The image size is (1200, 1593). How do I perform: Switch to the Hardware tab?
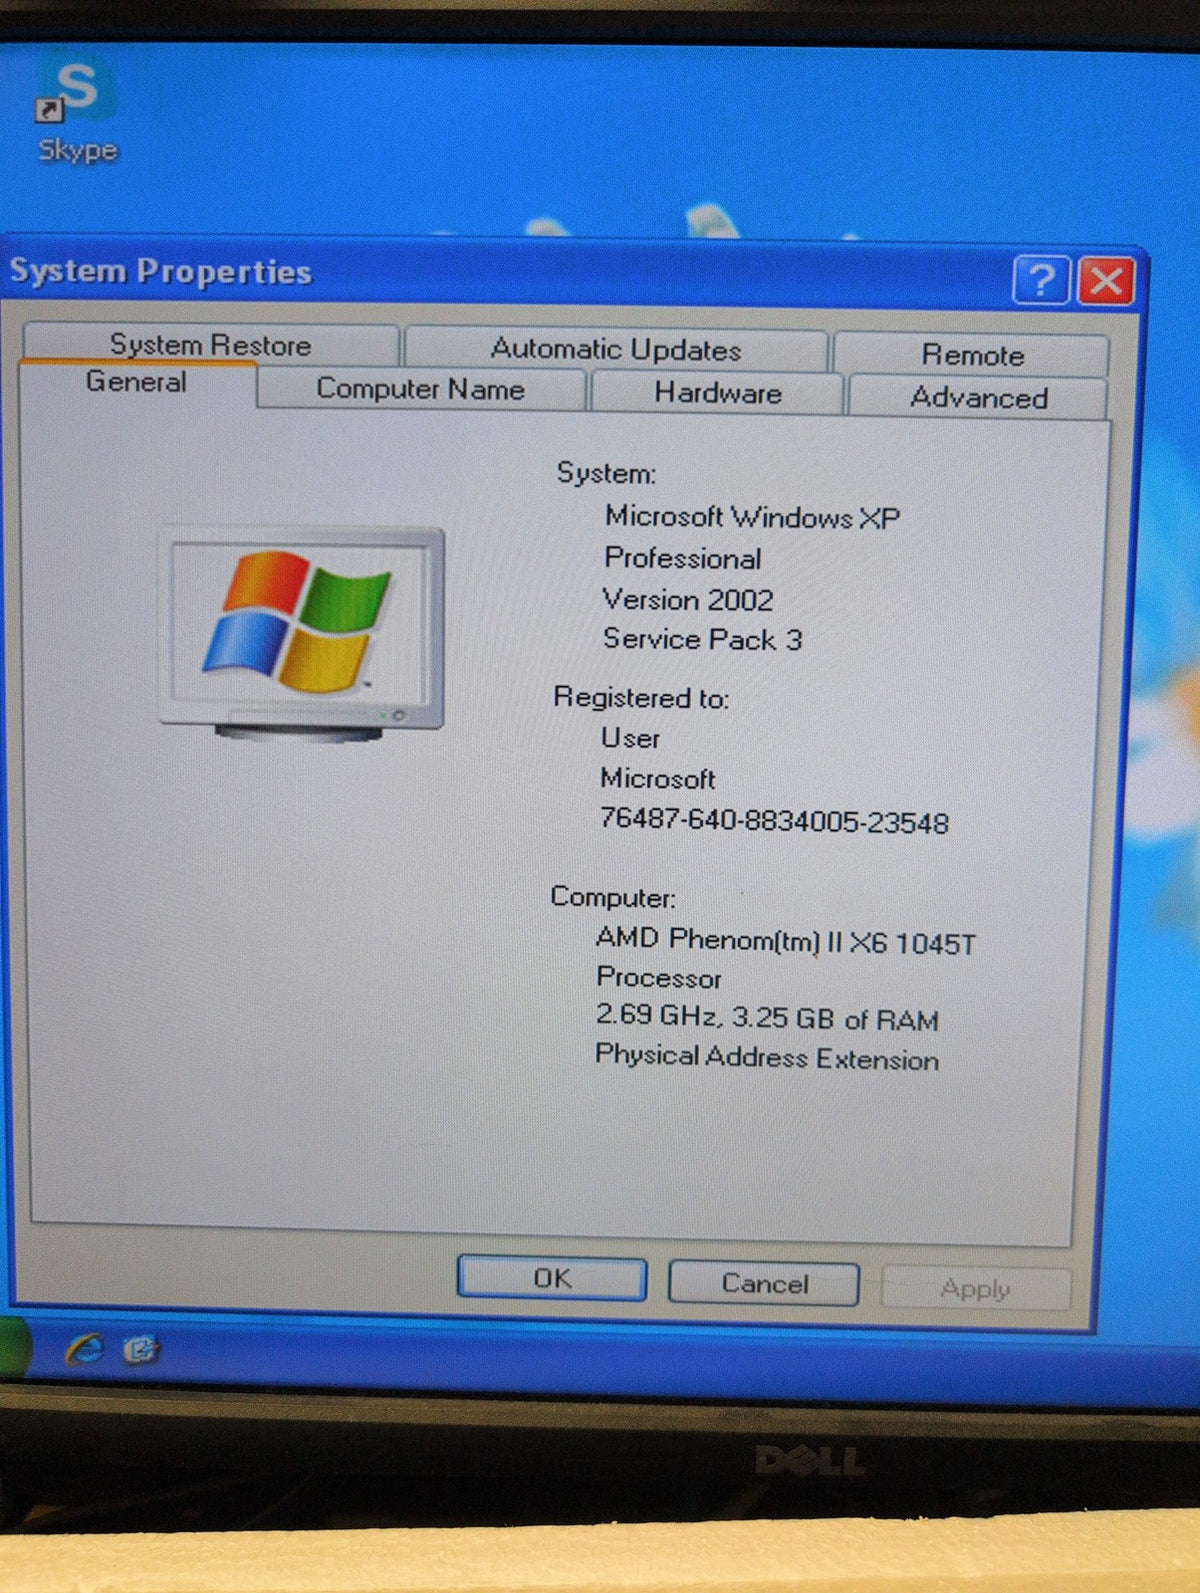pyautogui.click(x=718, y=392)
